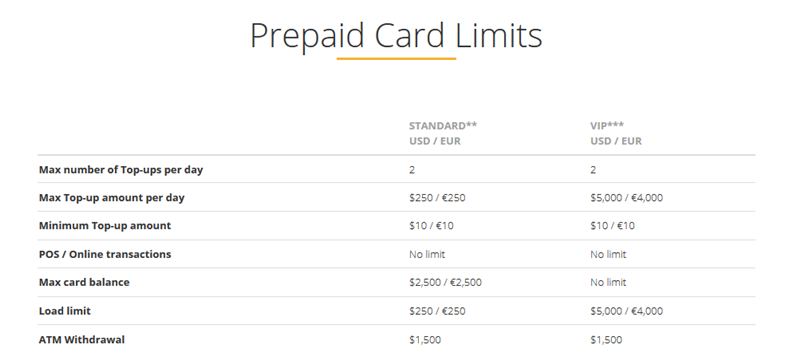Viewport: 800px width, 360px height.
Task: Select the STANDARD** column header
Action: click(443, 125)
